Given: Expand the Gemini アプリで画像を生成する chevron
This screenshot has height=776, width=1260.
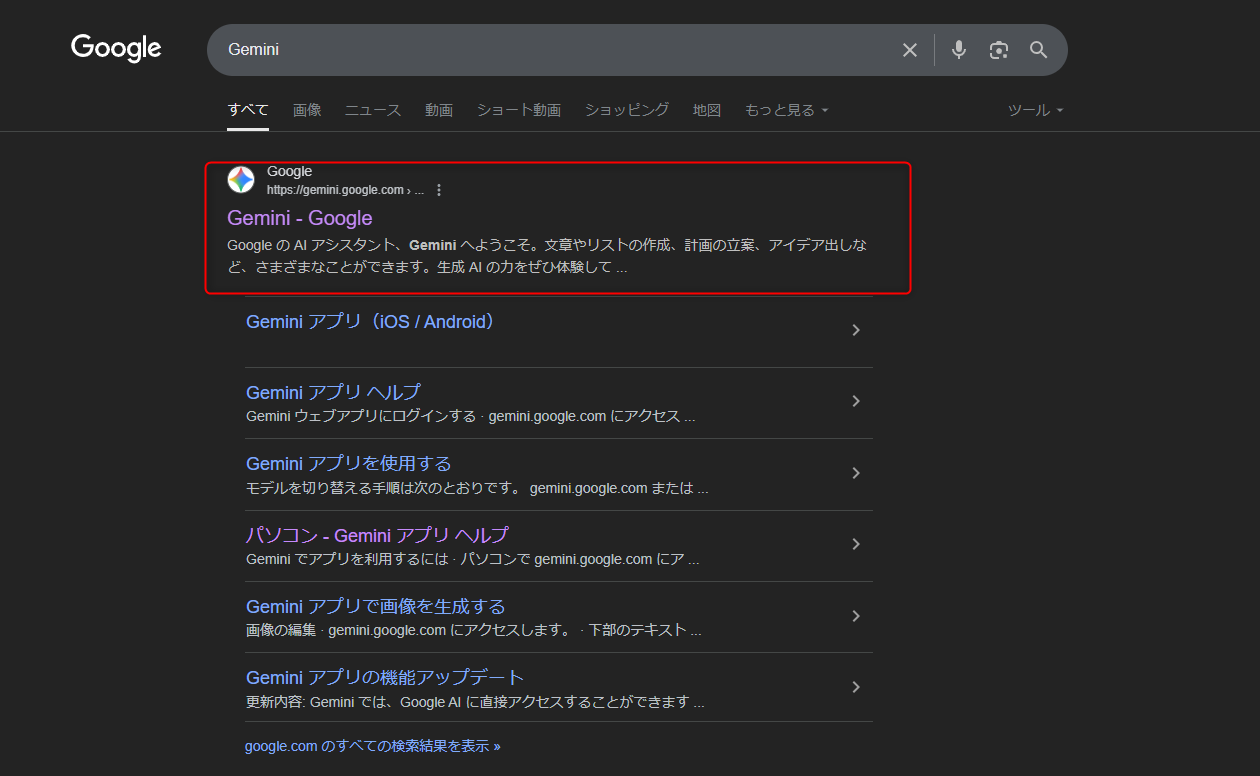Looking at the screenshot, I should pyautogui.click(x=856, y=616).
